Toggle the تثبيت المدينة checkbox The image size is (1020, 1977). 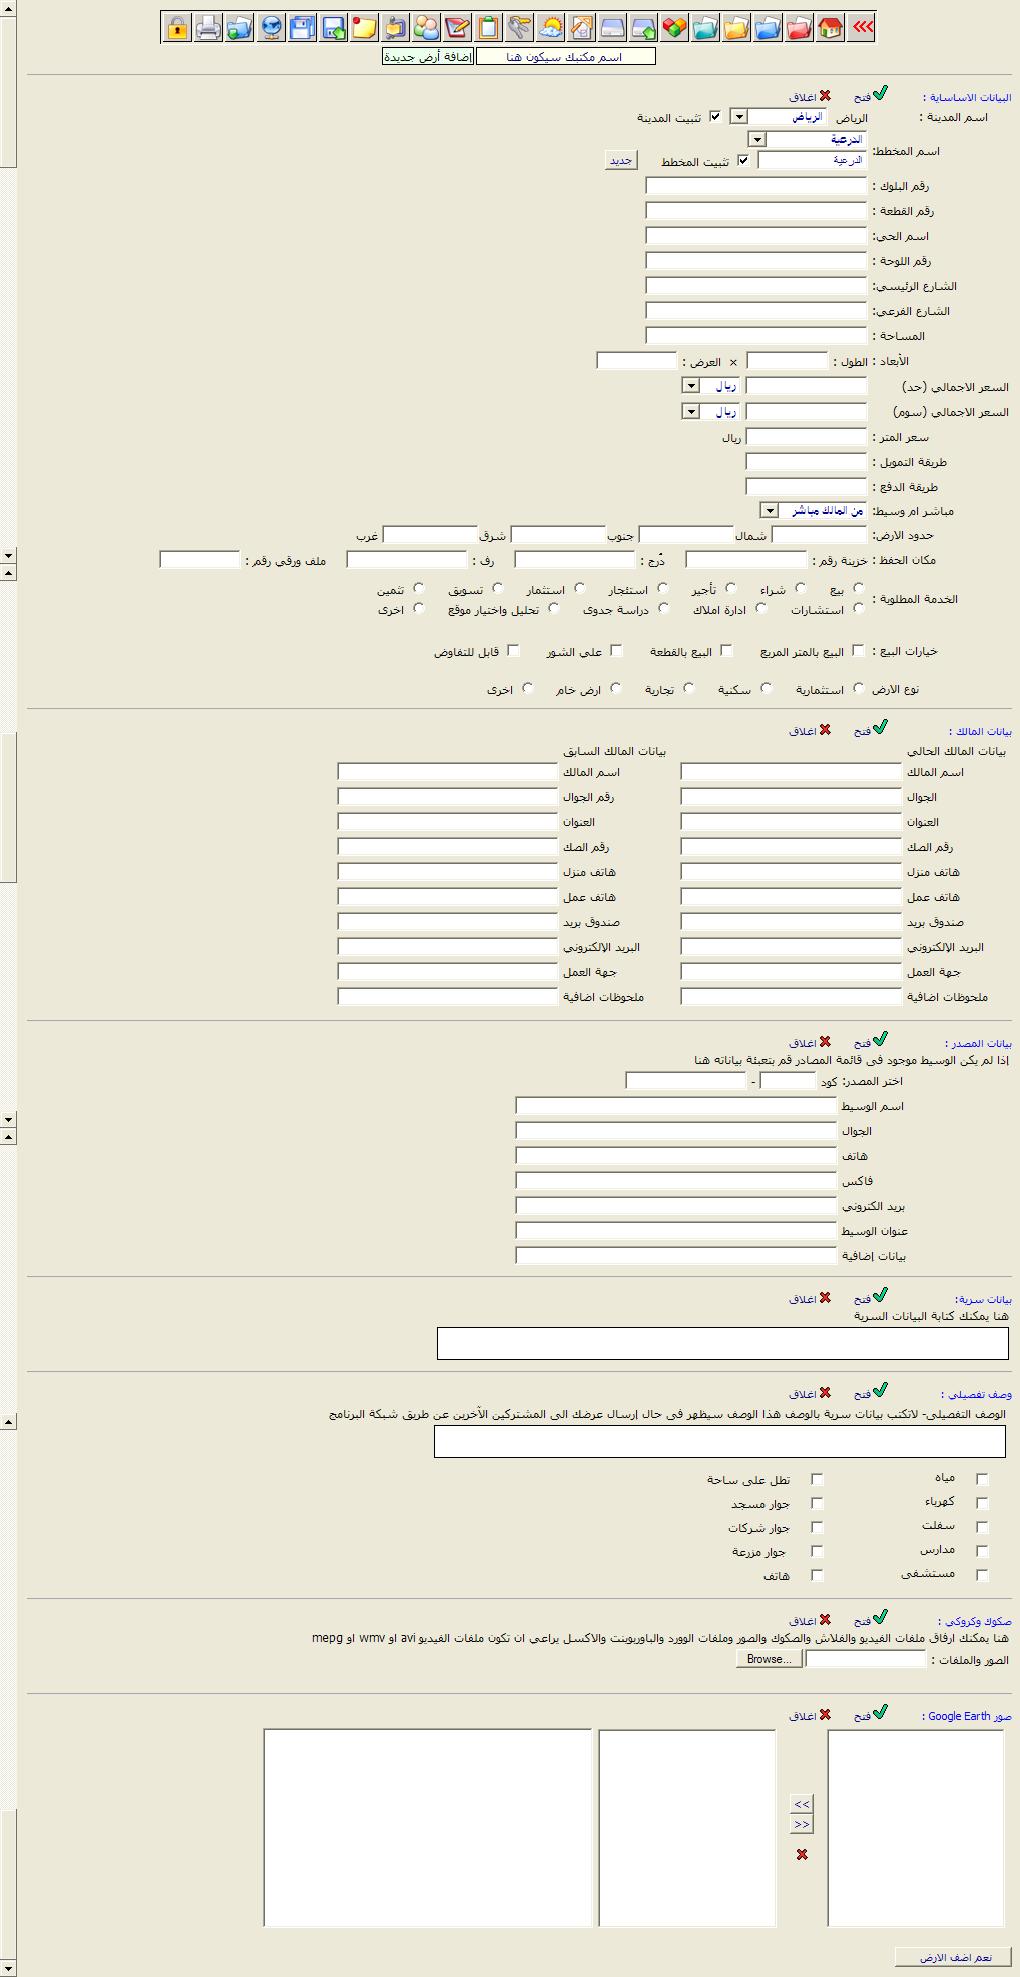click(x=714, y=117)
